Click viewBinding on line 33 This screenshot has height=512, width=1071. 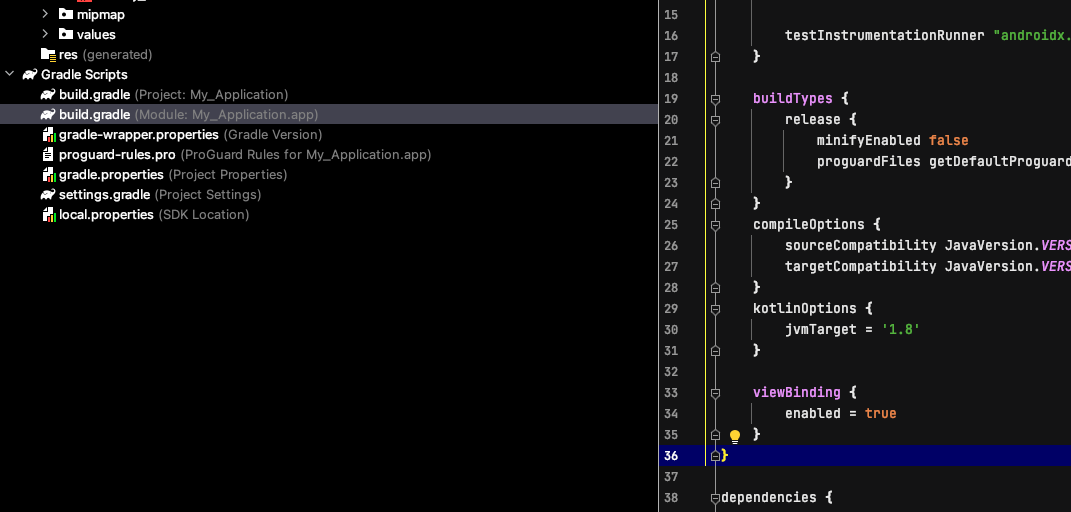[x=796, y=393]
